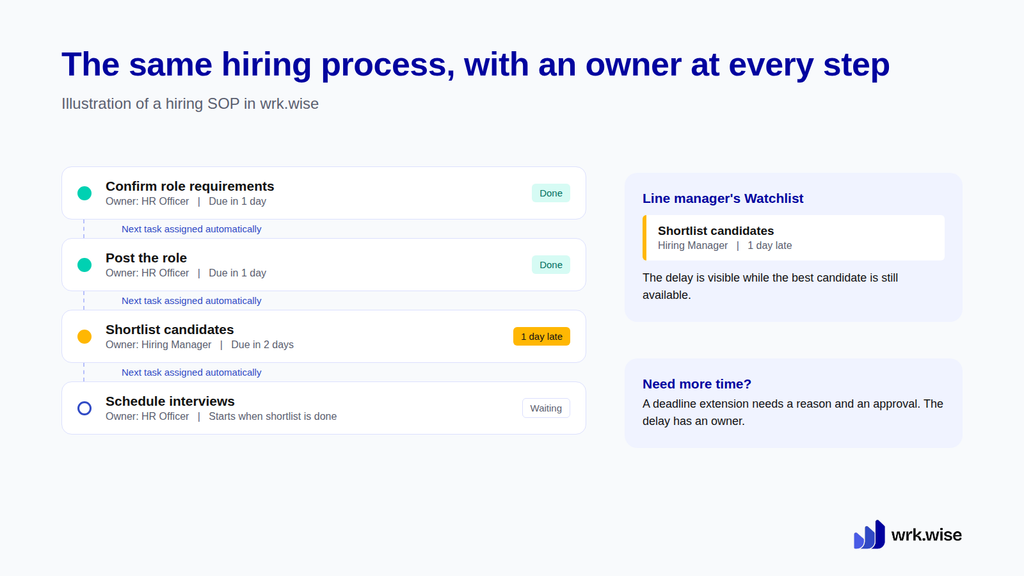Click 'Owner: HR Officer' under Confirm role requirements
1024x576 pixels.
pos(148,202)
